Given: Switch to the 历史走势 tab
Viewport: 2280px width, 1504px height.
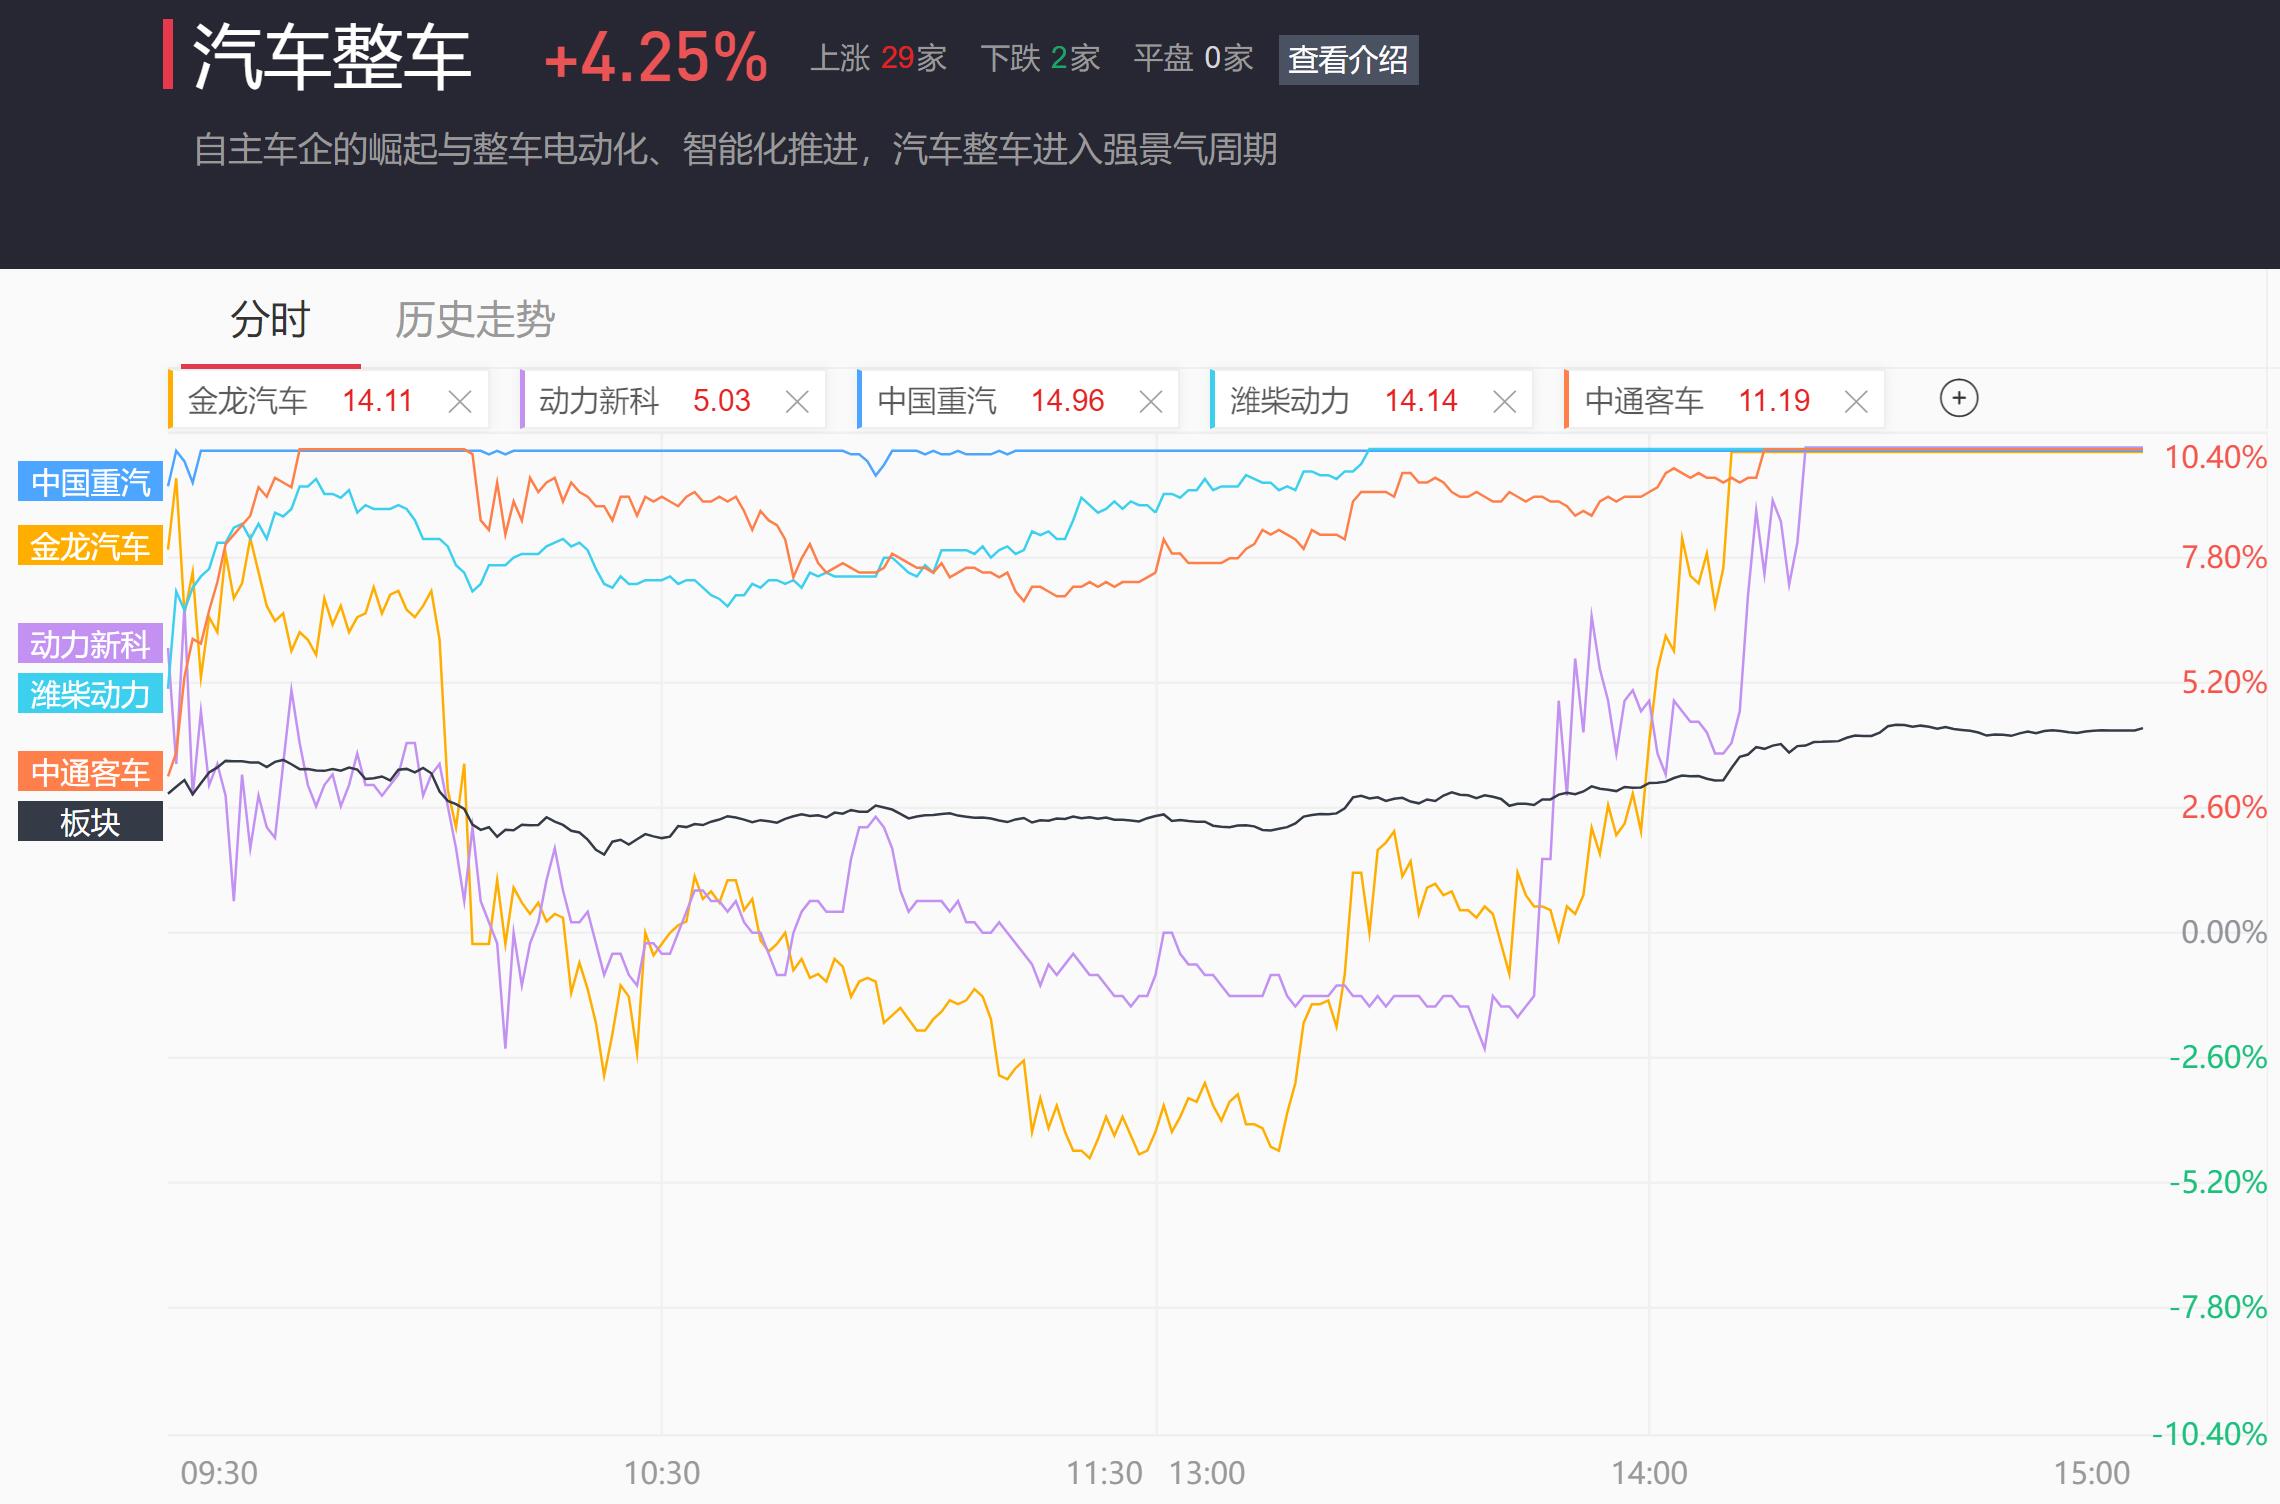Looking at the screenshot, I should tap(474, 320).
